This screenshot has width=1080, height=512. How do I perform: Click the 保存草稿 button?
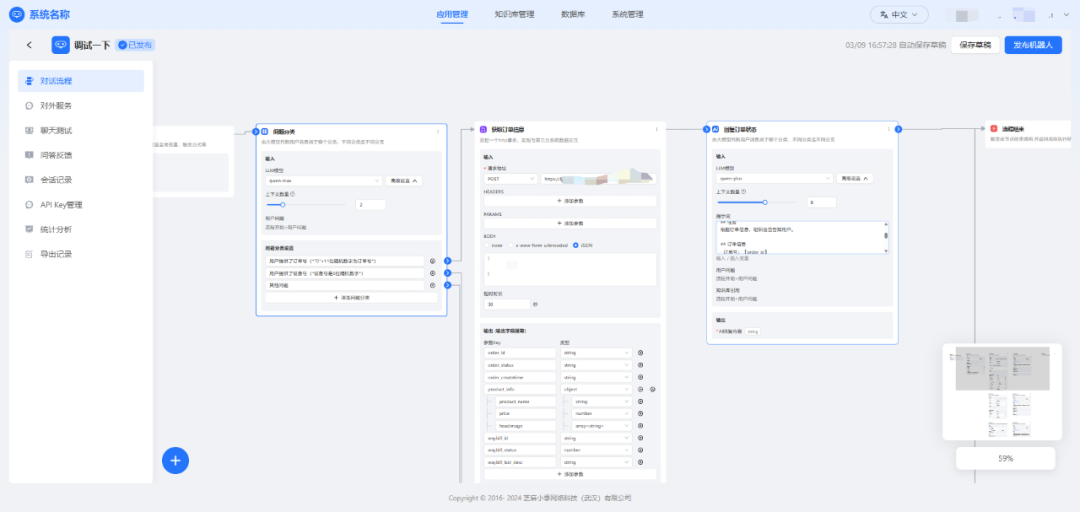[x=975, y=45]
